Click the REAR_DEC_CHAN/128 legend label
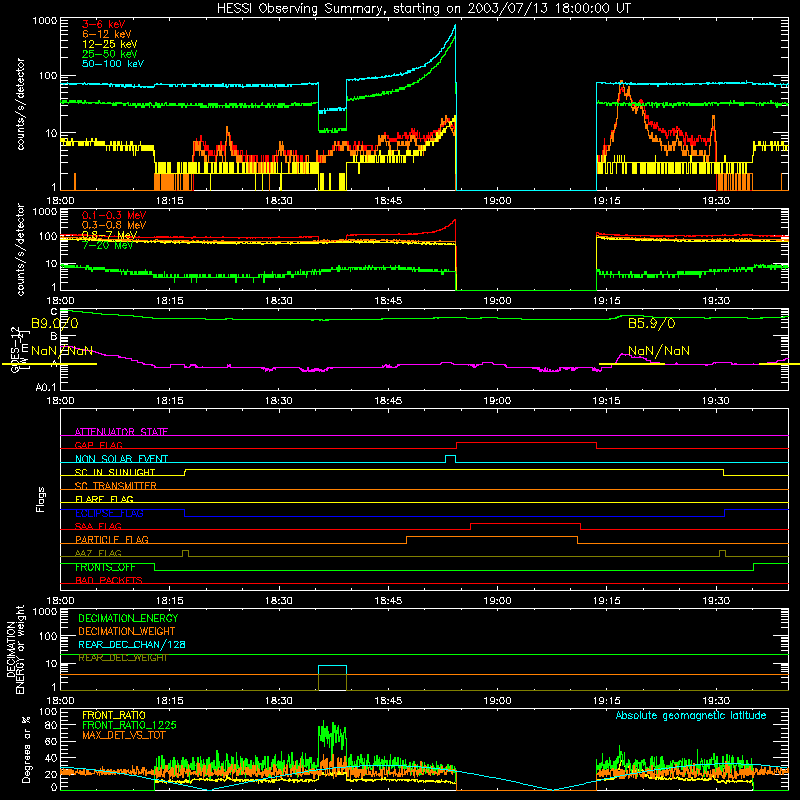Viewport: 800px width, 800px height. [x=132, y=645]
